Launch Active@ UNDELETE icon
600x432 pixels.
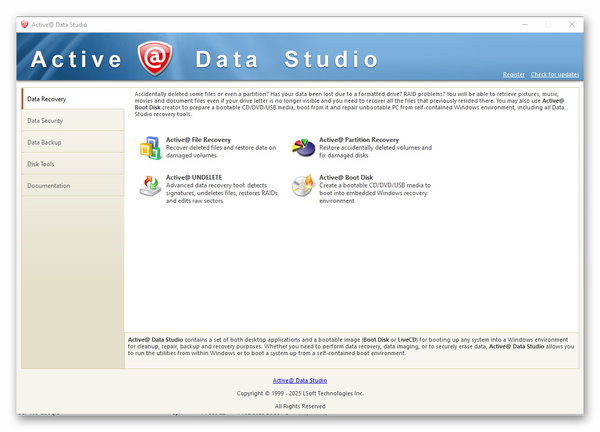(x=150, y=186)
